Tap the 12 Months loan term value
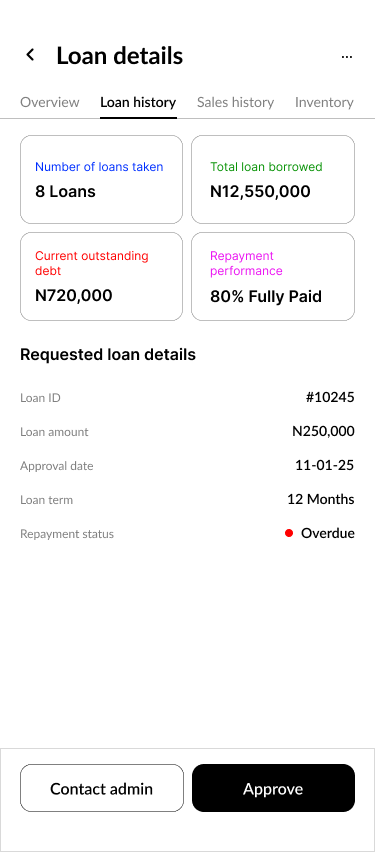Viewport: 375px width, 852px height. 321,499
